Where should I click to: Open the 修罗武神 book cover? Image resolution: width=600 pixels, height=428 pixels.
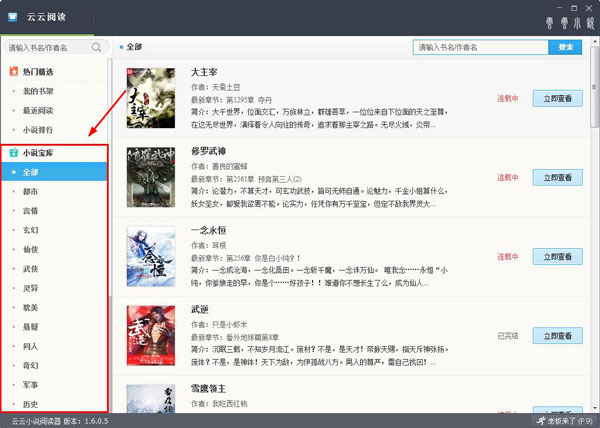(151, 177)
